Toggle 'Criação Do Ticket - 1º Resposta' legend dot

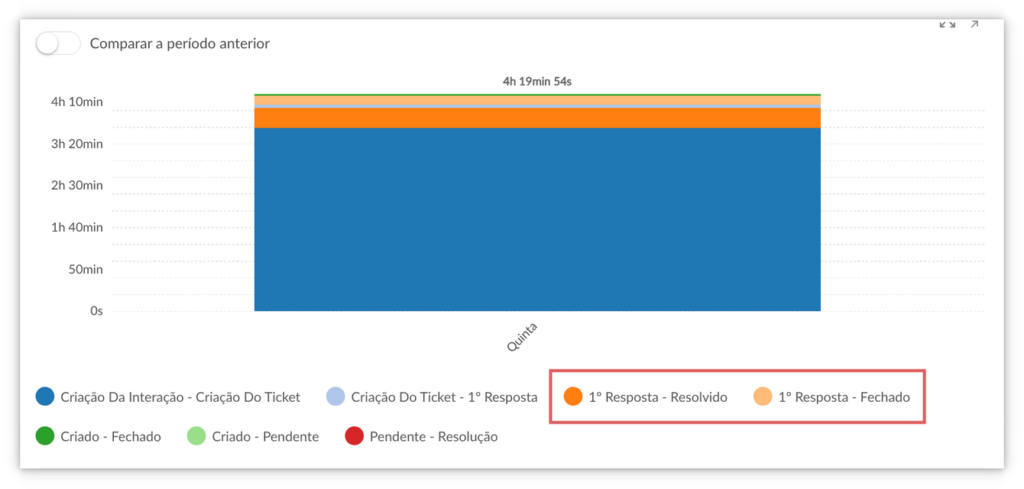[x=336, y=397]
